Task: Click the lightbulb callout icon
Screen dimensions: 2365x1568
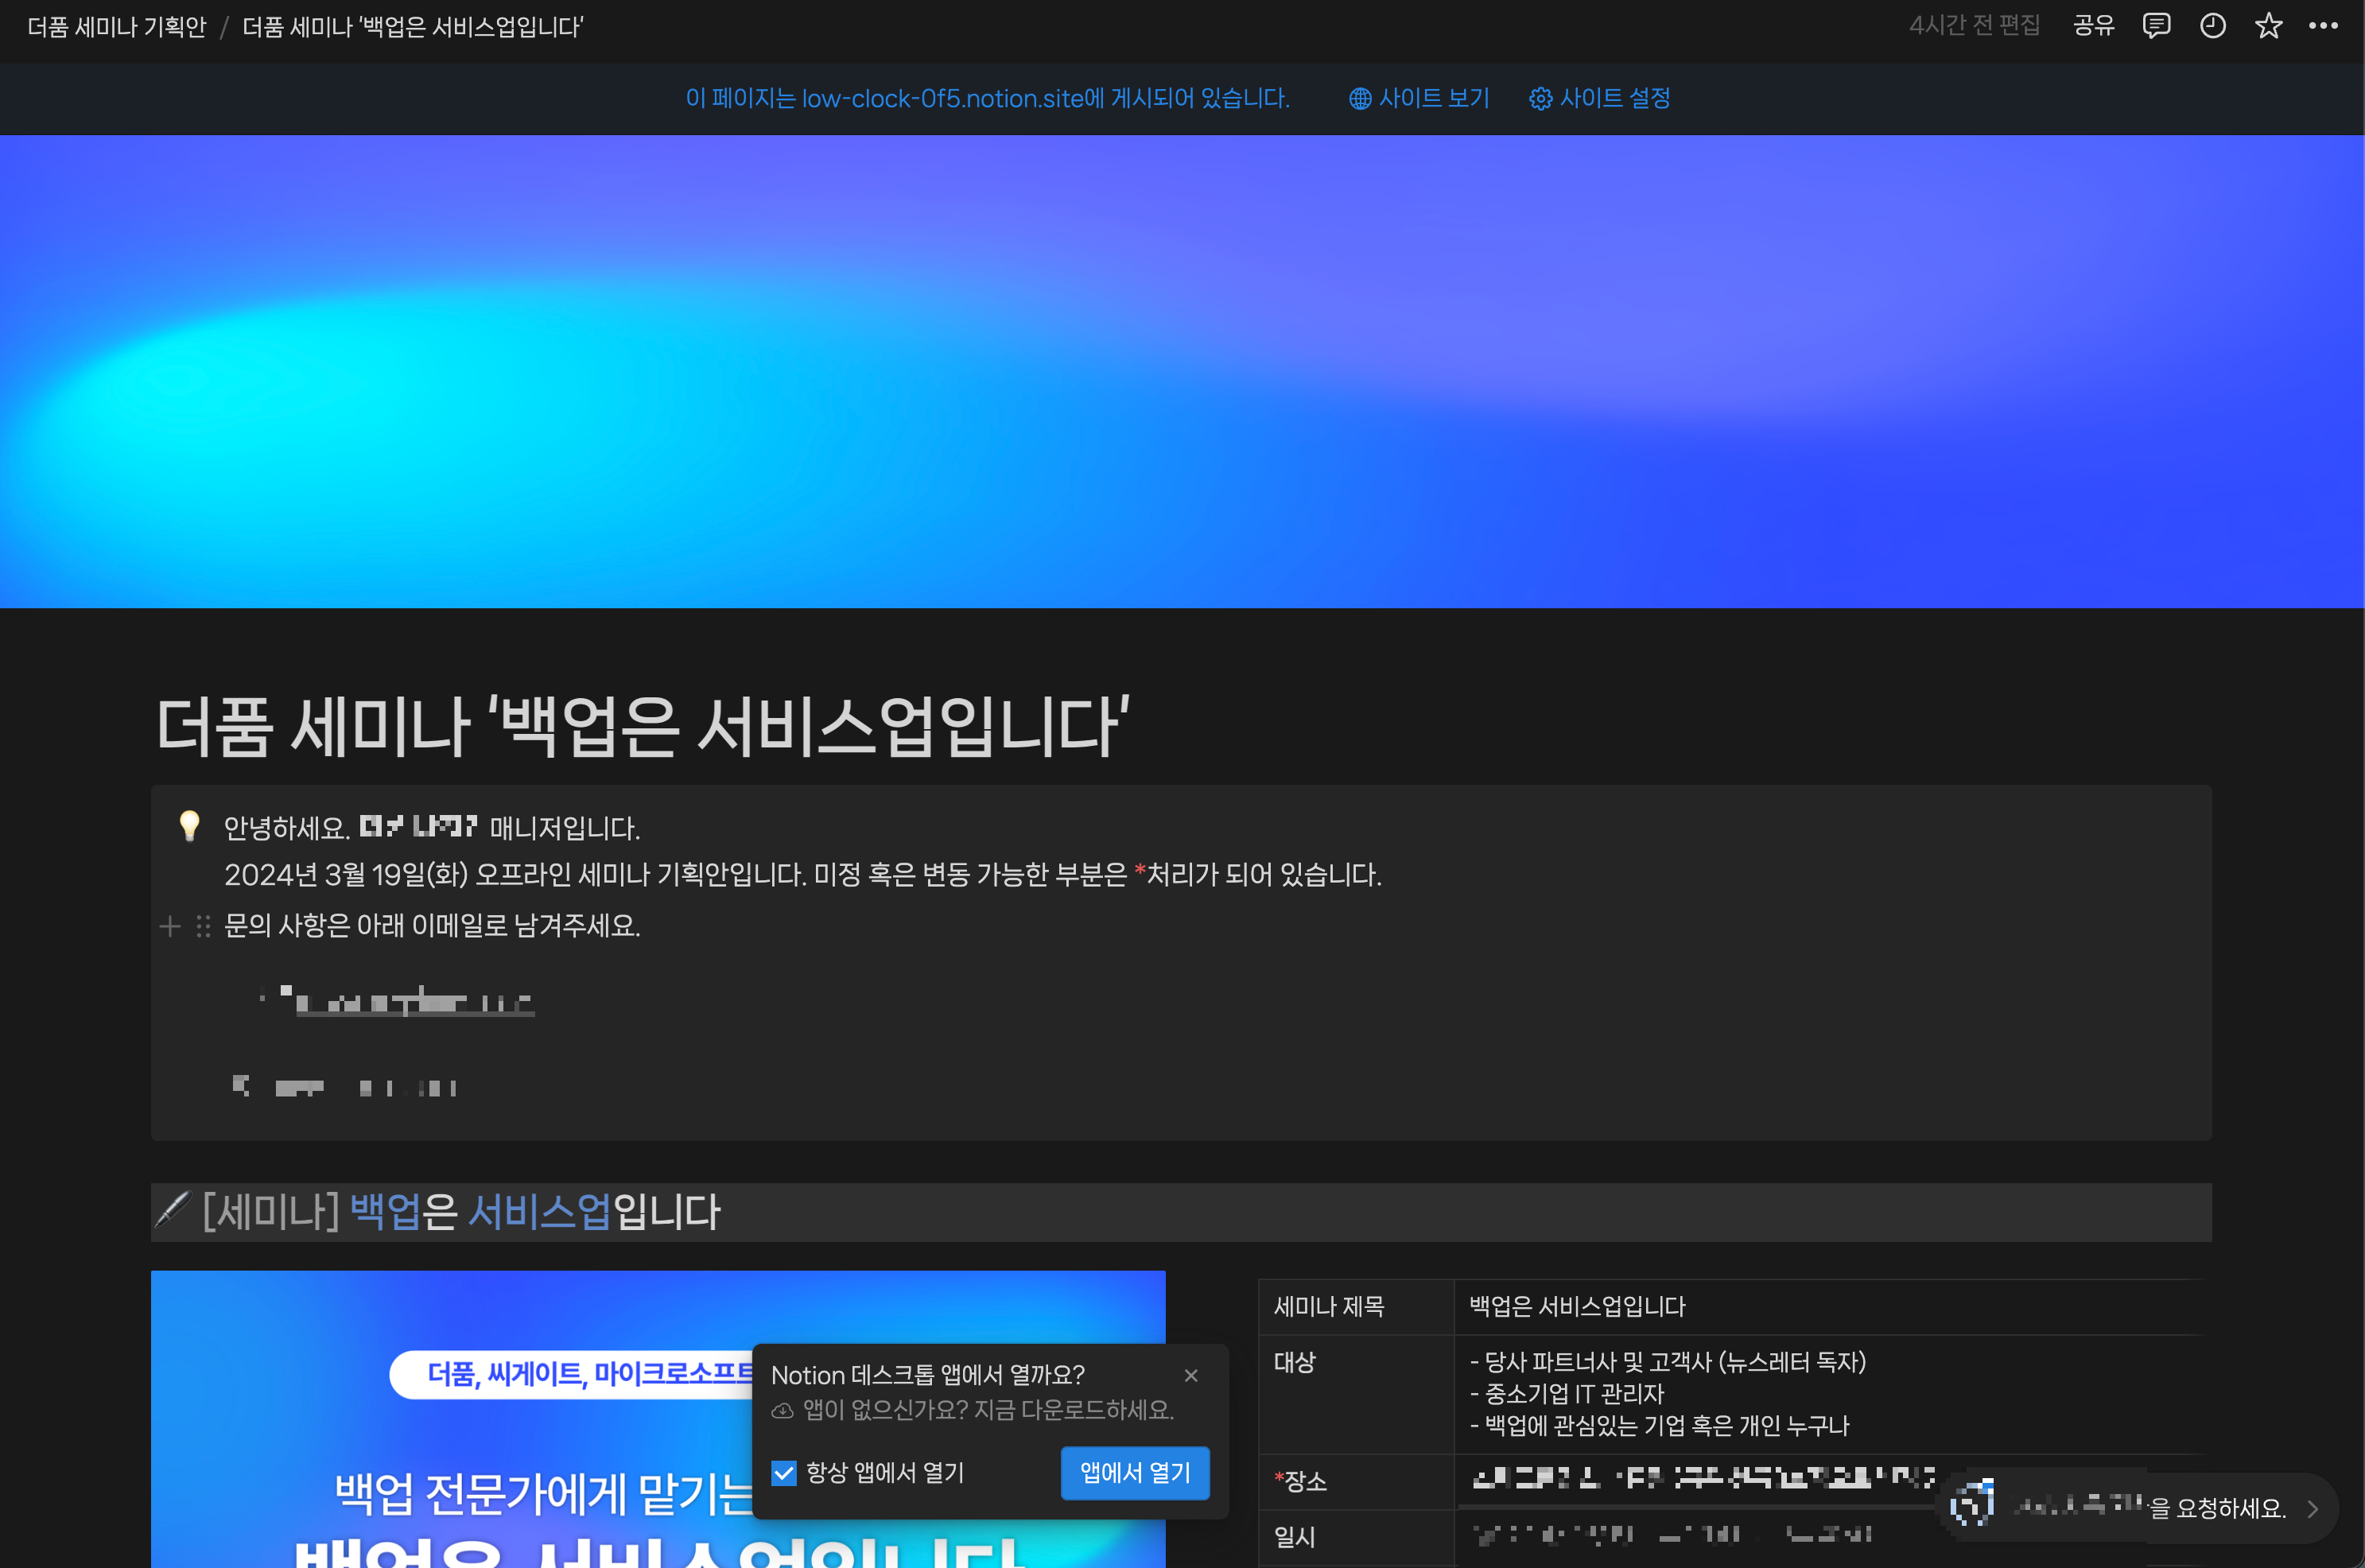Action: click(189, 826)
